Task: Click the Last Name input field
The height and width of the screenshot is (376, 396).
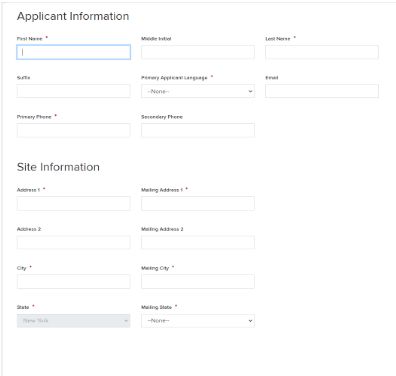Action: tap(322, 52)
